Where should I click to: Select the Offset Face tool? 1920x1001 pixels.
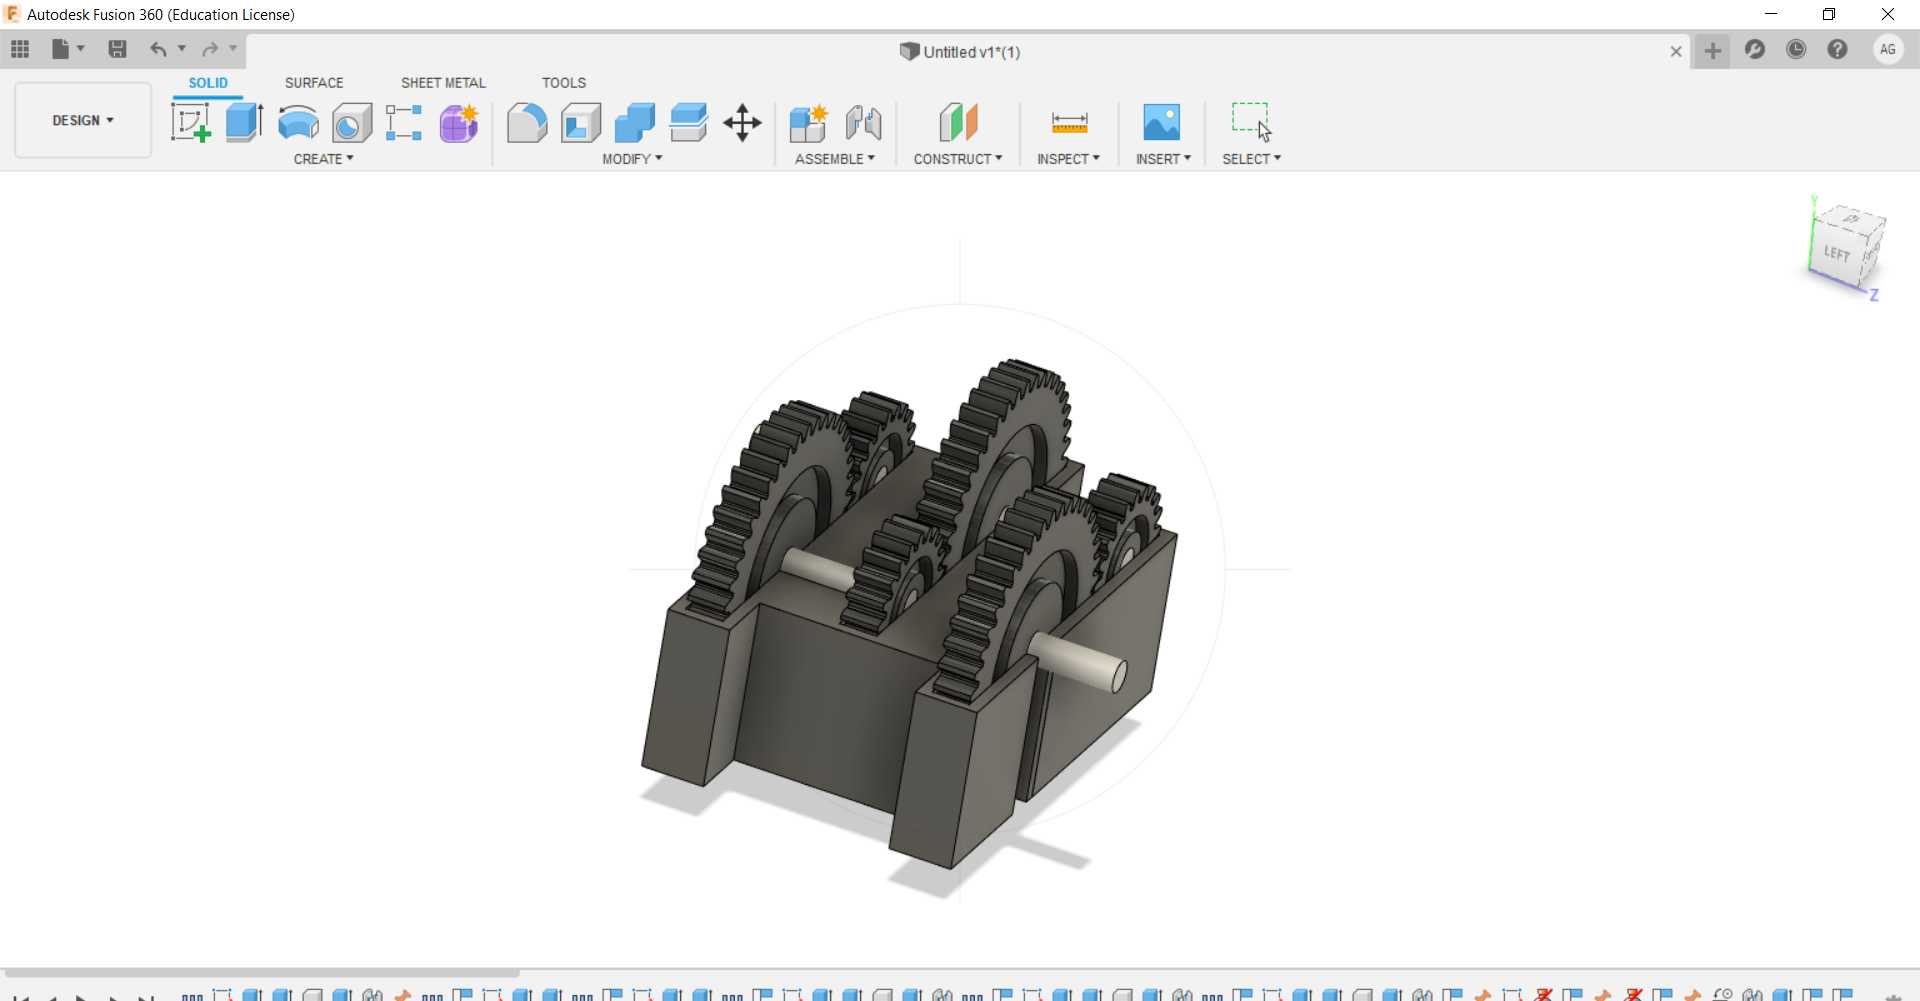(689, 123)
